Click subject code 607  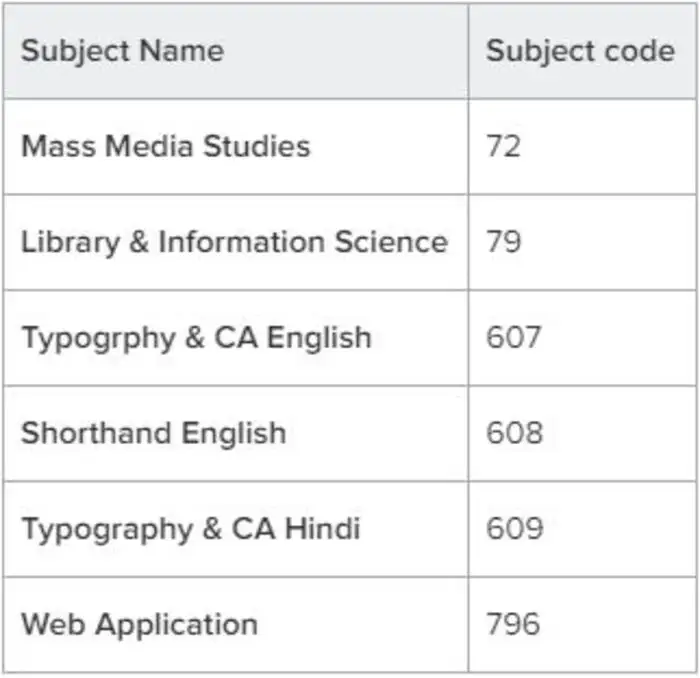514,337
